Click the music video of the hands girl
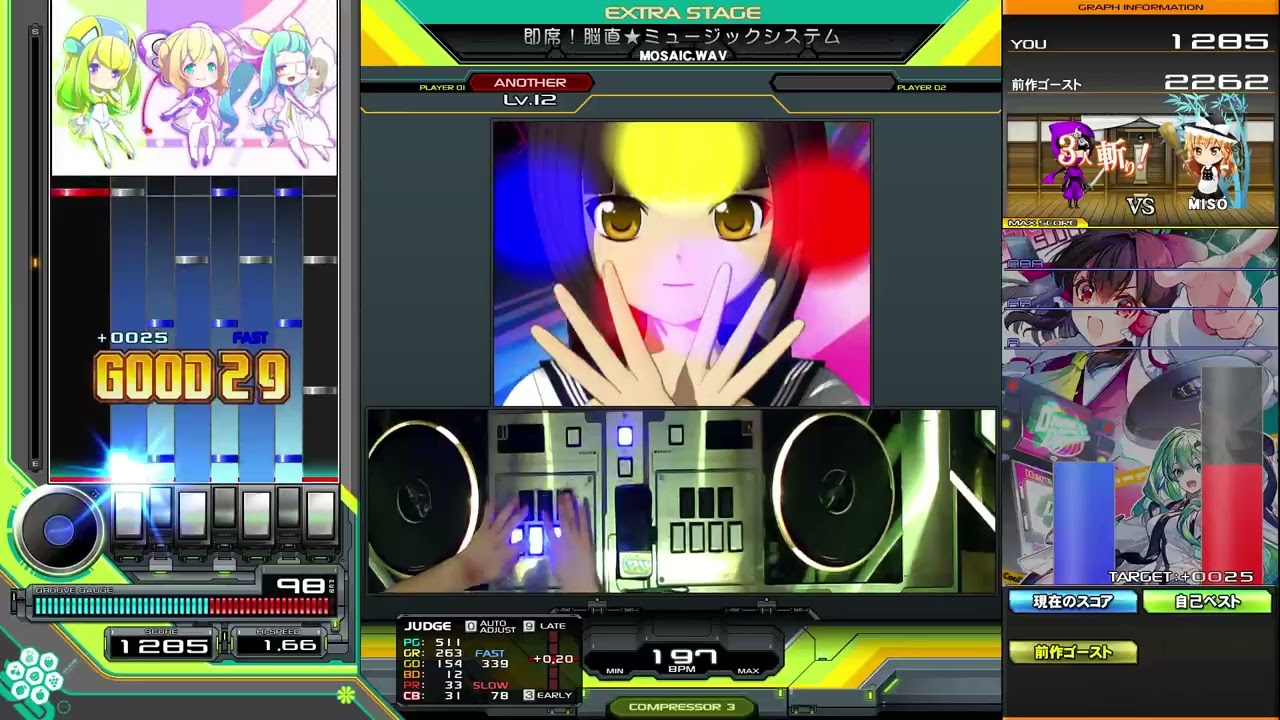1280x720 pixels. 682,264
